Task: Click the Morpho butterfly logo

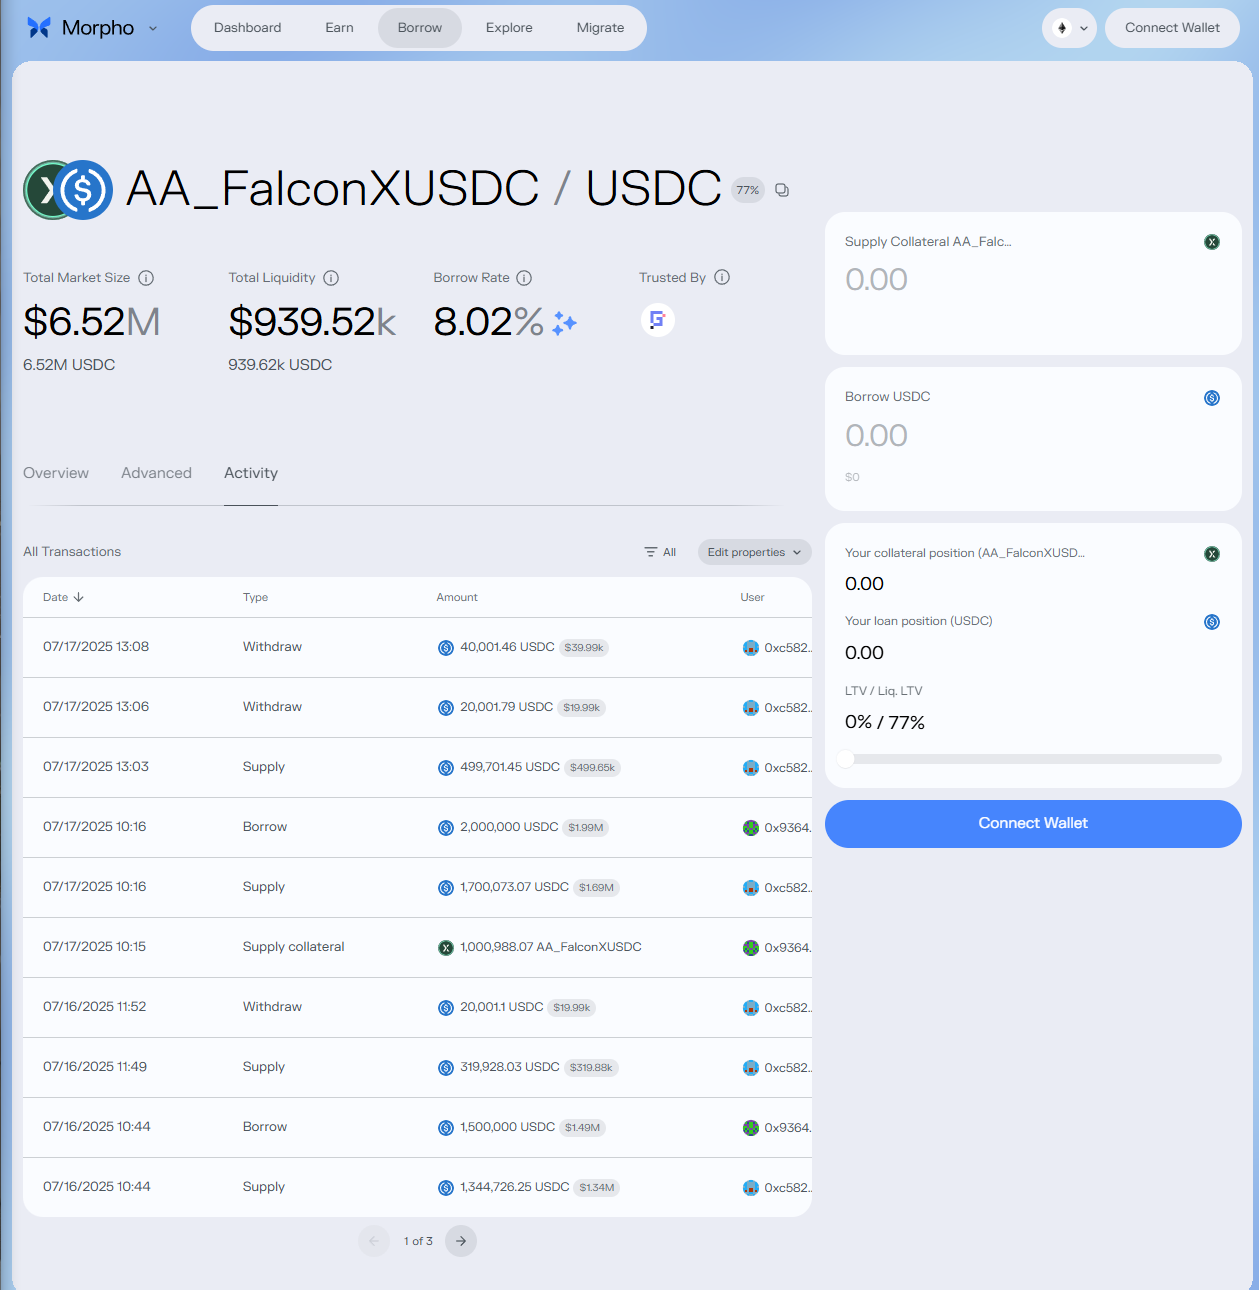Action: tap(39, 28)
